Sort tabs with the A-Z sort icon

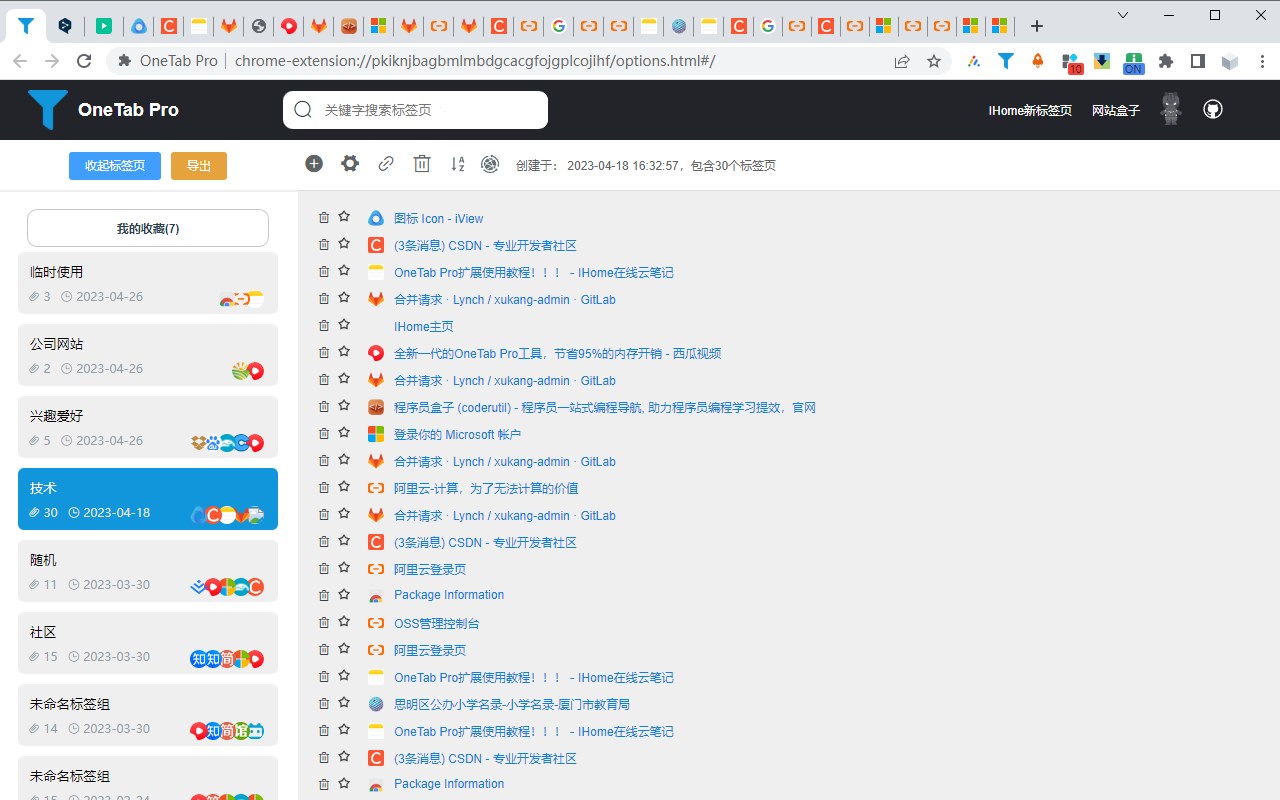(457, 163)
